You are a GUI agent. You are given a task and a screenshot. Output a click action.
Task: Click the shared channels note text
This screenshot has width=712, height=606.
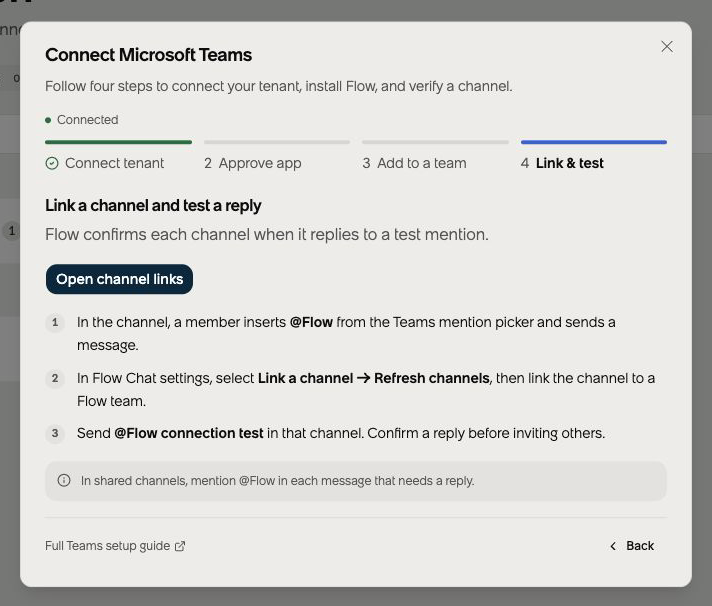[277, 481]
